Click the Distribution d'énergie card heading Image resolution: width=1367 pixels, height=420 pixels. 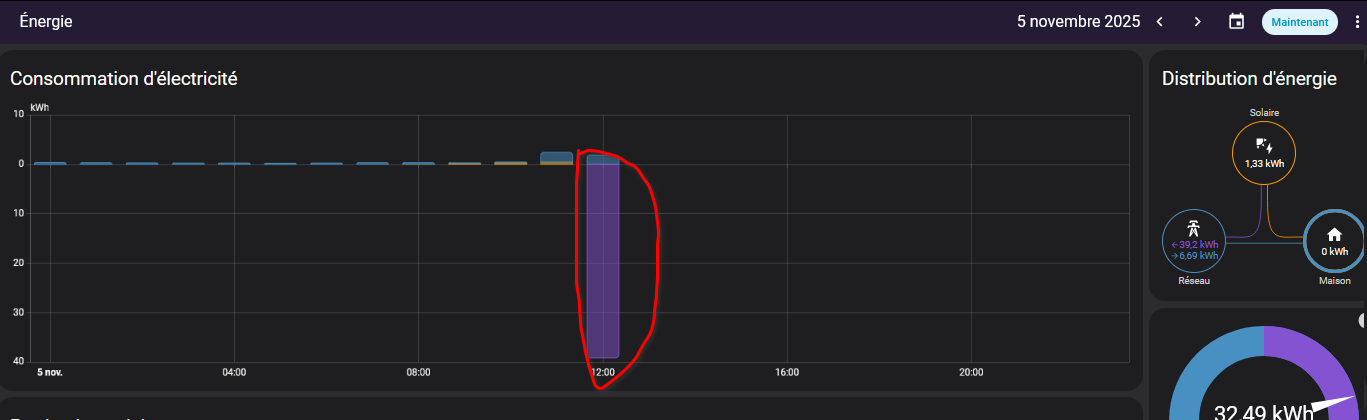1248,79
